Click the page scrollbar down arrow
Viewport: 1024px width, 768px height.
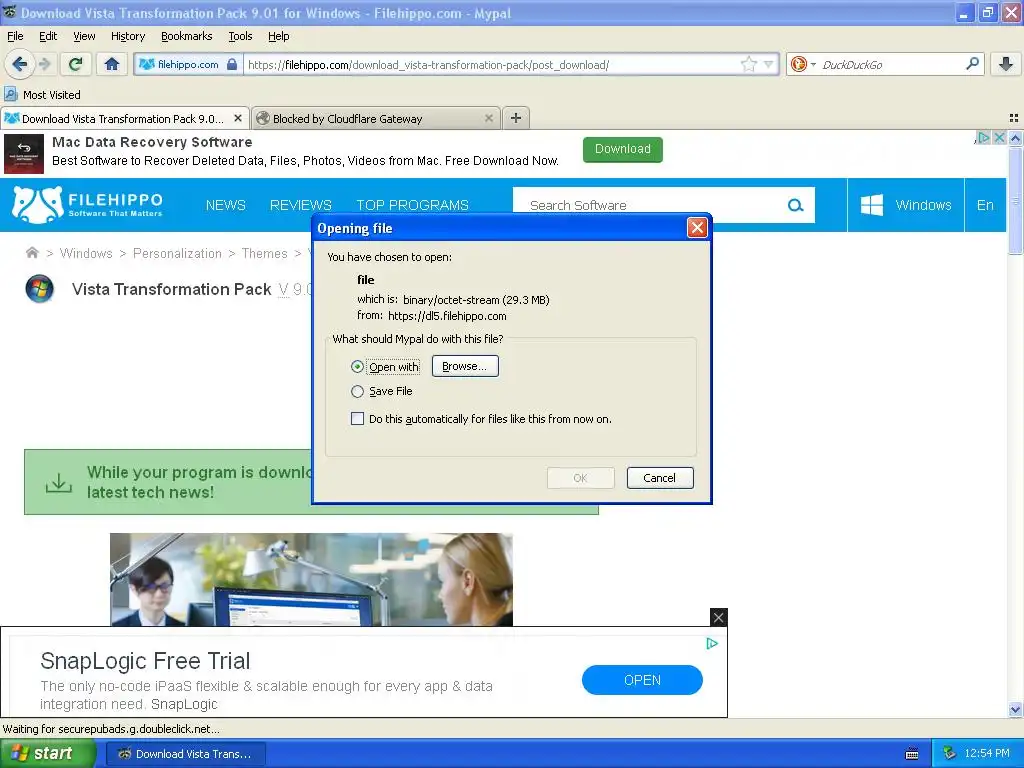[x=1015, y=710]
